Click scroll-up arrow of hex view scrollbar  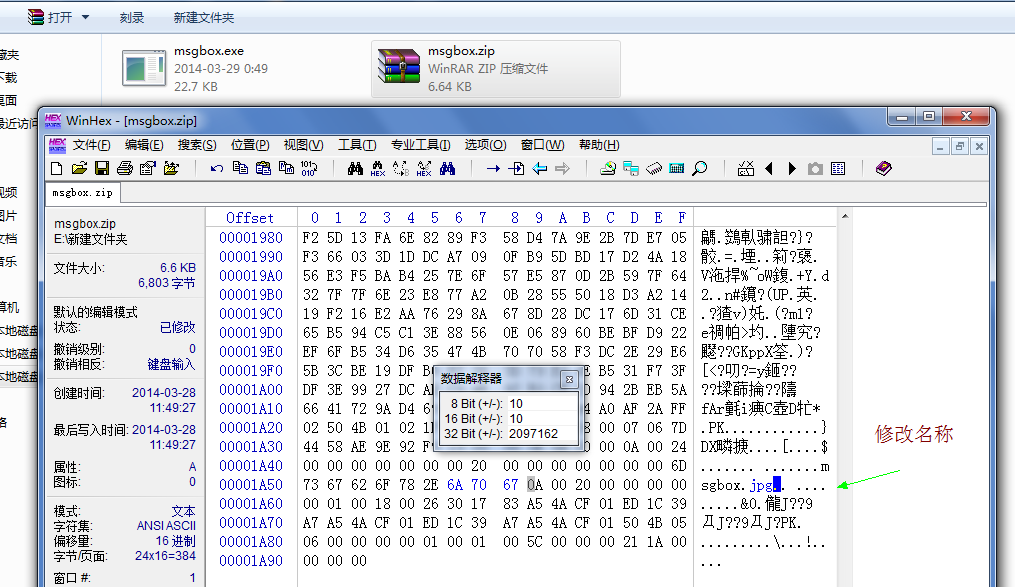(845, 216)
